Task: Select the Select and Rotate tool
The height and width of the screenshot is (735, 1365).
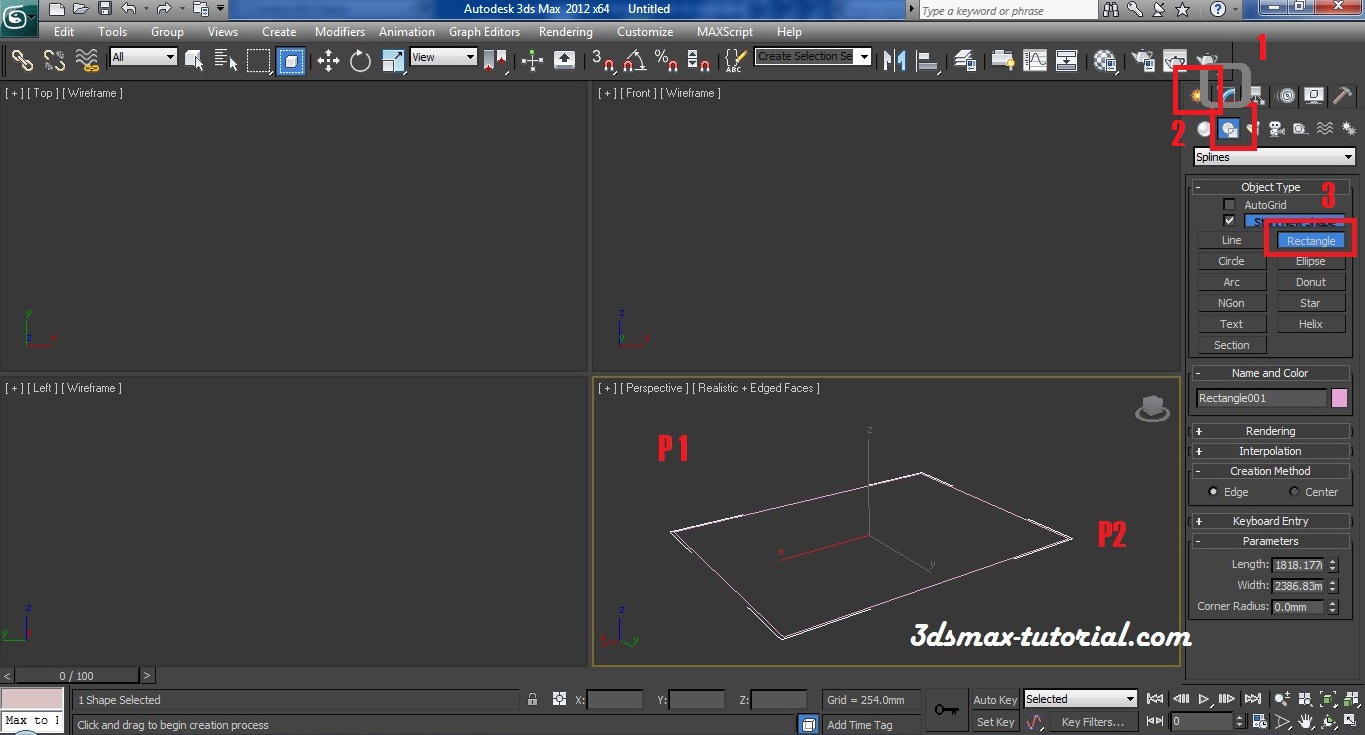Action: 361,60
